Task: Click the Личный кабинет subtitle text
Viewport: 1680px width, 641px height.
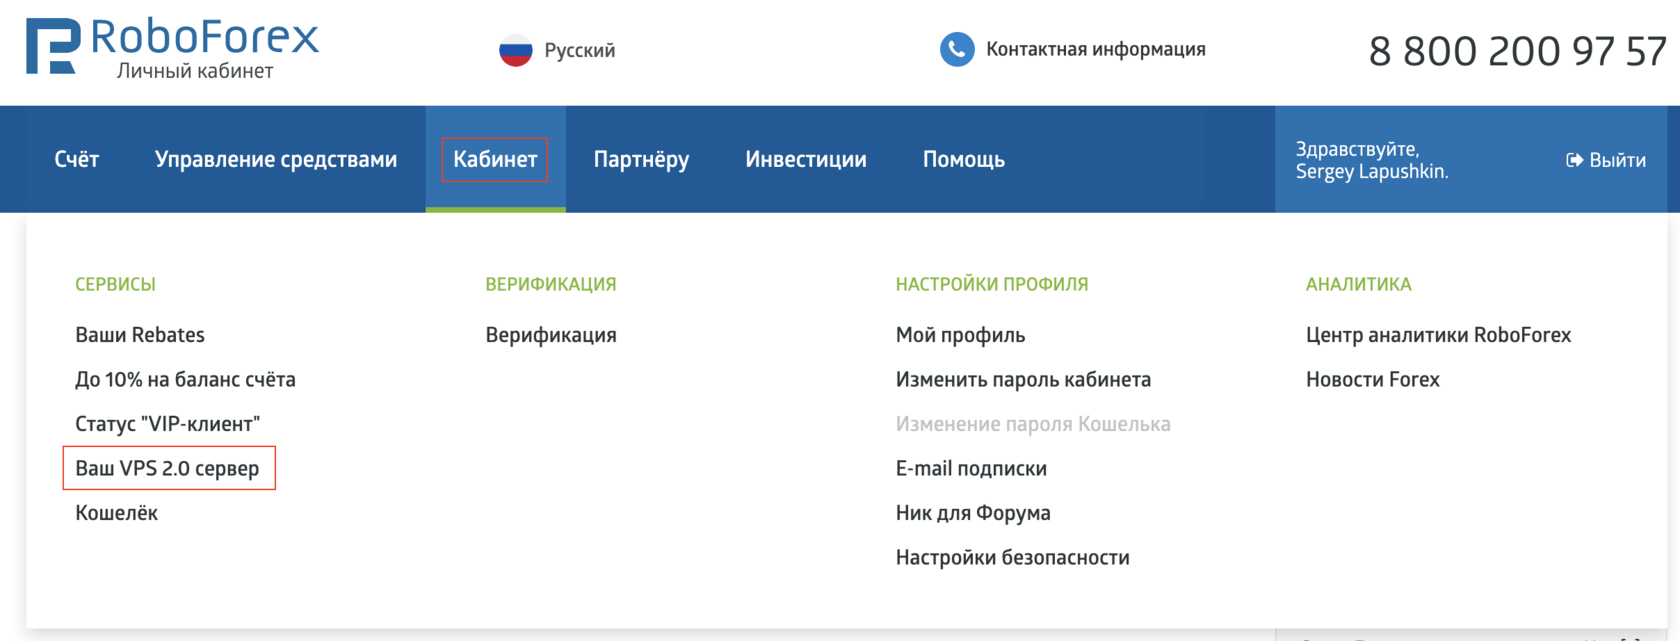Action: 195,71
